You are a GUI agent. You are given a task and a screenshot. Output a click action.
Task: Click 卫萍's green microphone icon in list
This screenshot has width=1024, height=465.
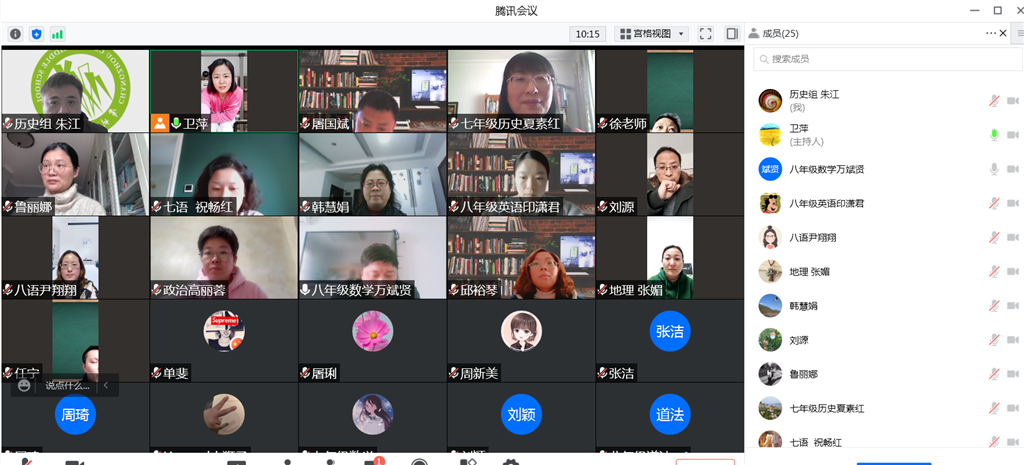(994, 135)
